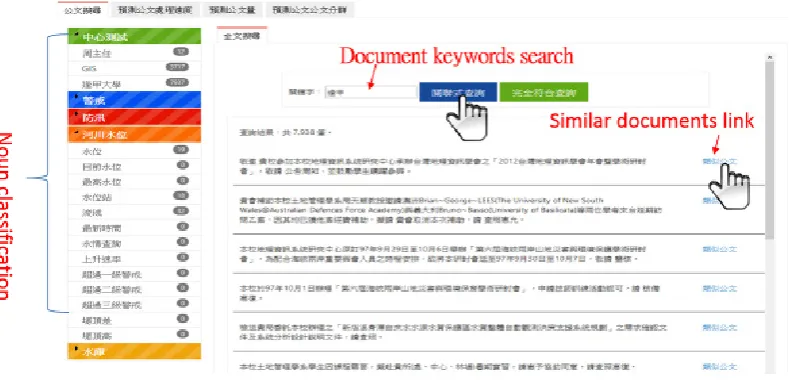789x386 pixels.
Task: Select the 堤頂高 keyword item
Action: [x=134, y=335]
